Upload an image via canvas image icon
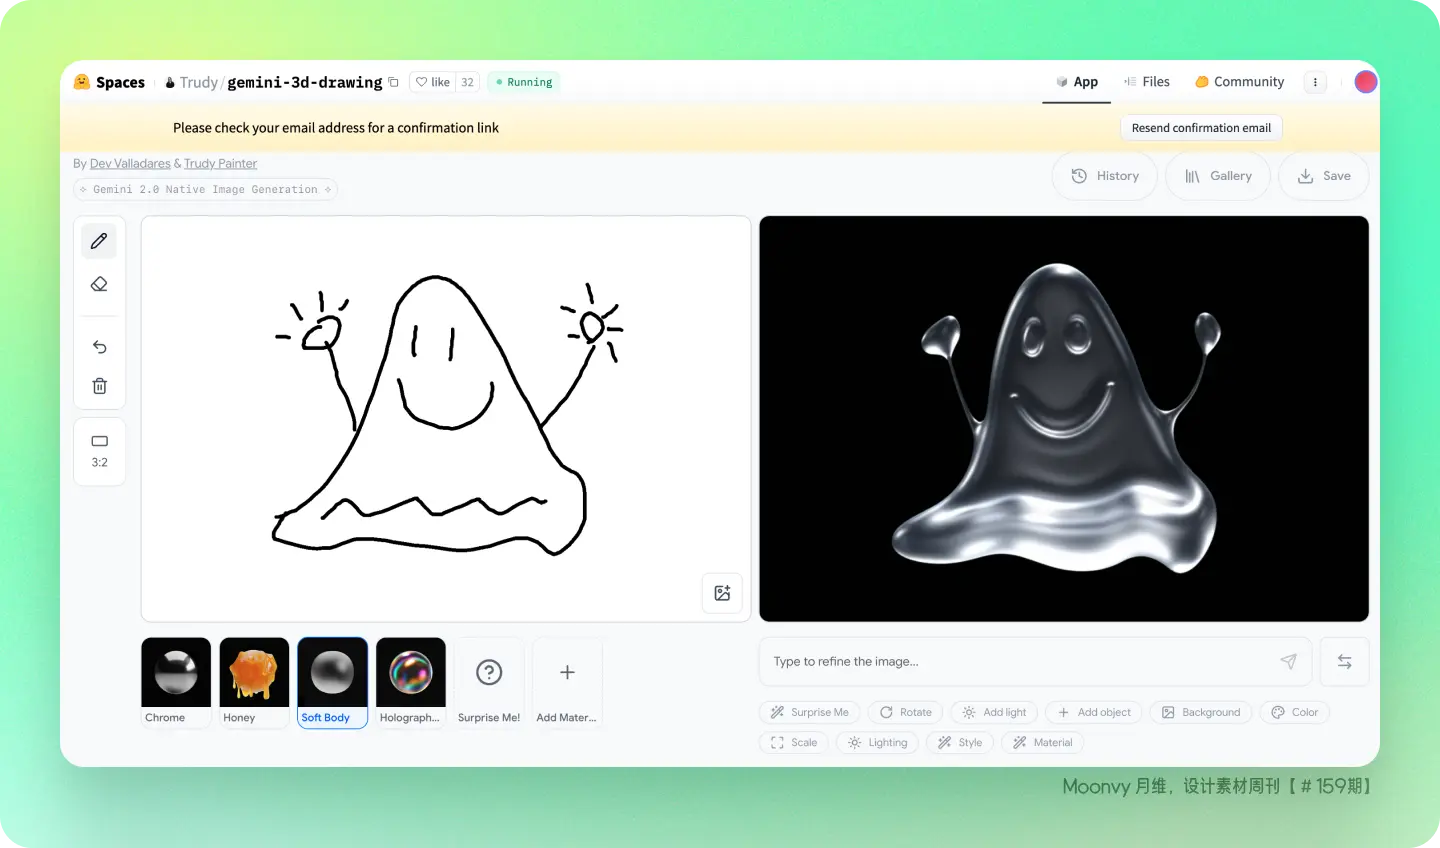 coord(722,593)
